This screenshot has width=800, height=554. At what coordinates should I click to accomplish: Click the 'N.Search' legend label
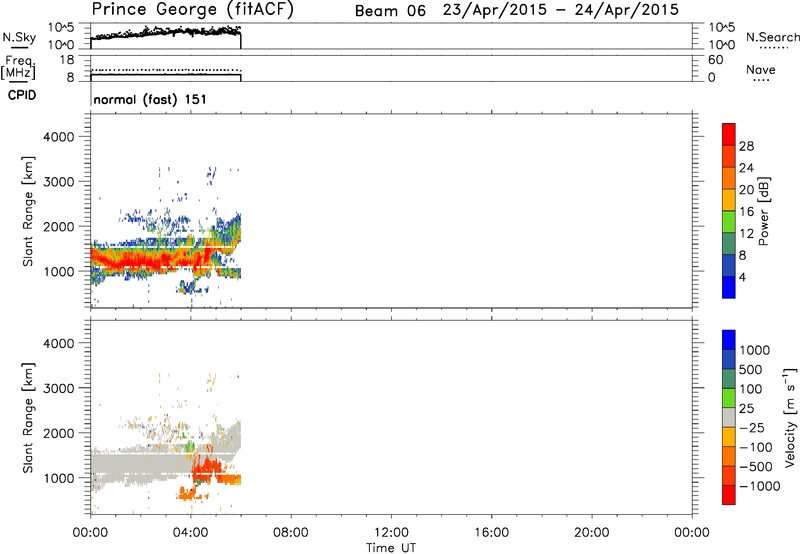pos(772,37)
